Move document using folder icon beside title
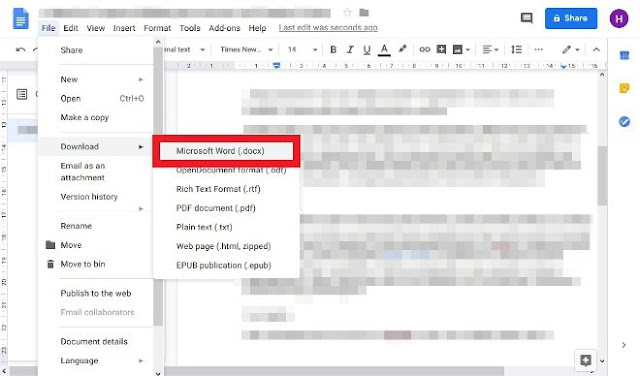 point(364,13)
